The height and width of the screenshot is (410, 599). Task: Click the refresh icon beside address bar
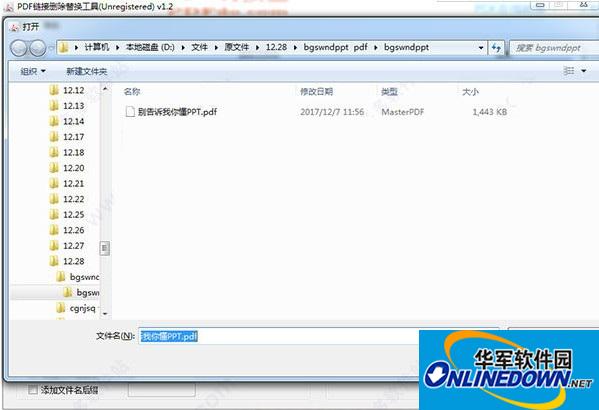click(x=496, y=48)
